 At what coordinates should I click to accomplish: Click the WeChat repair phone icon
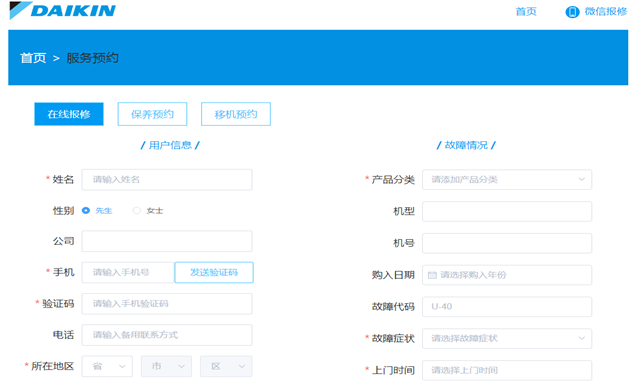tap(572, 12)
